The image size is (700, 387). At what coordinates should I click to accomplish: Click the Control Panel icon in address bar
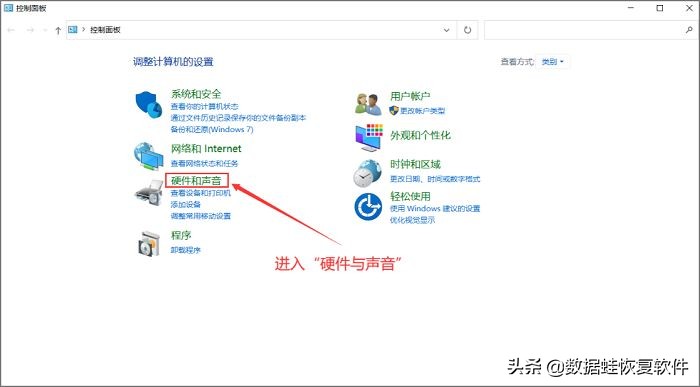73,29
